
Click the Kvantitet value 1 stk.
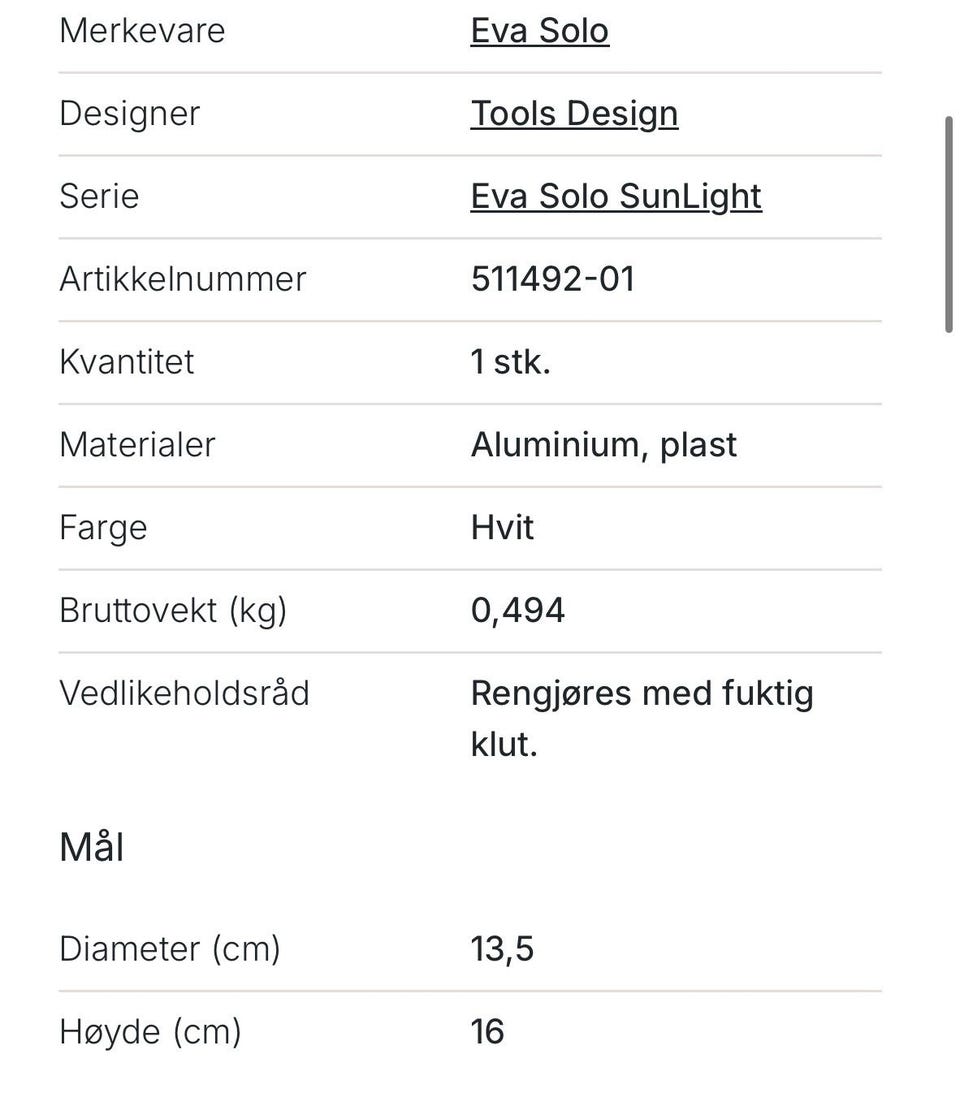[510, 362]
